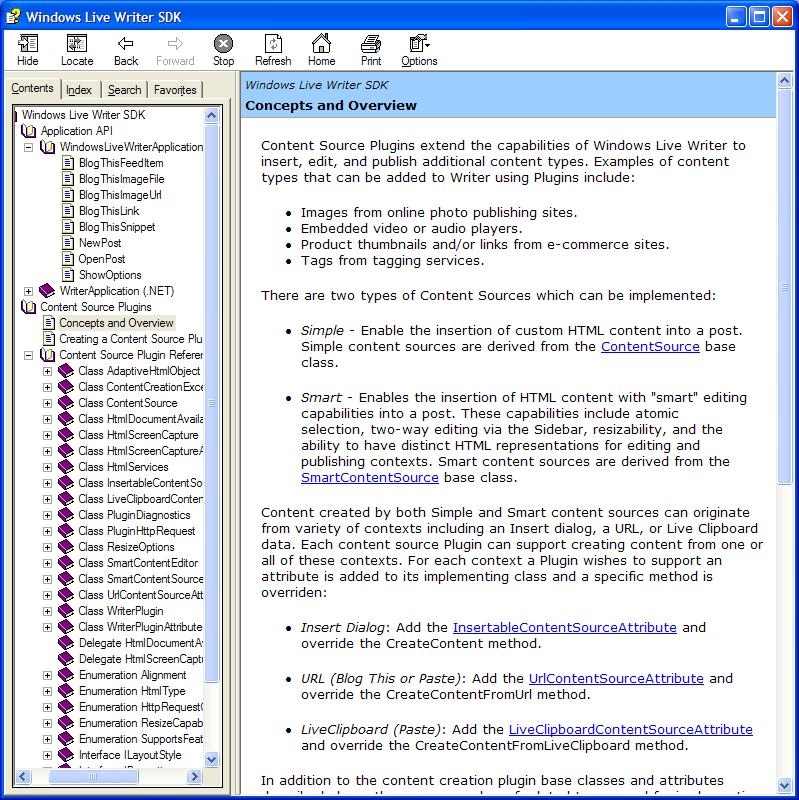Click the content pane scroll up arrow
Screen dimensions: 799x800
click(784, 81)
